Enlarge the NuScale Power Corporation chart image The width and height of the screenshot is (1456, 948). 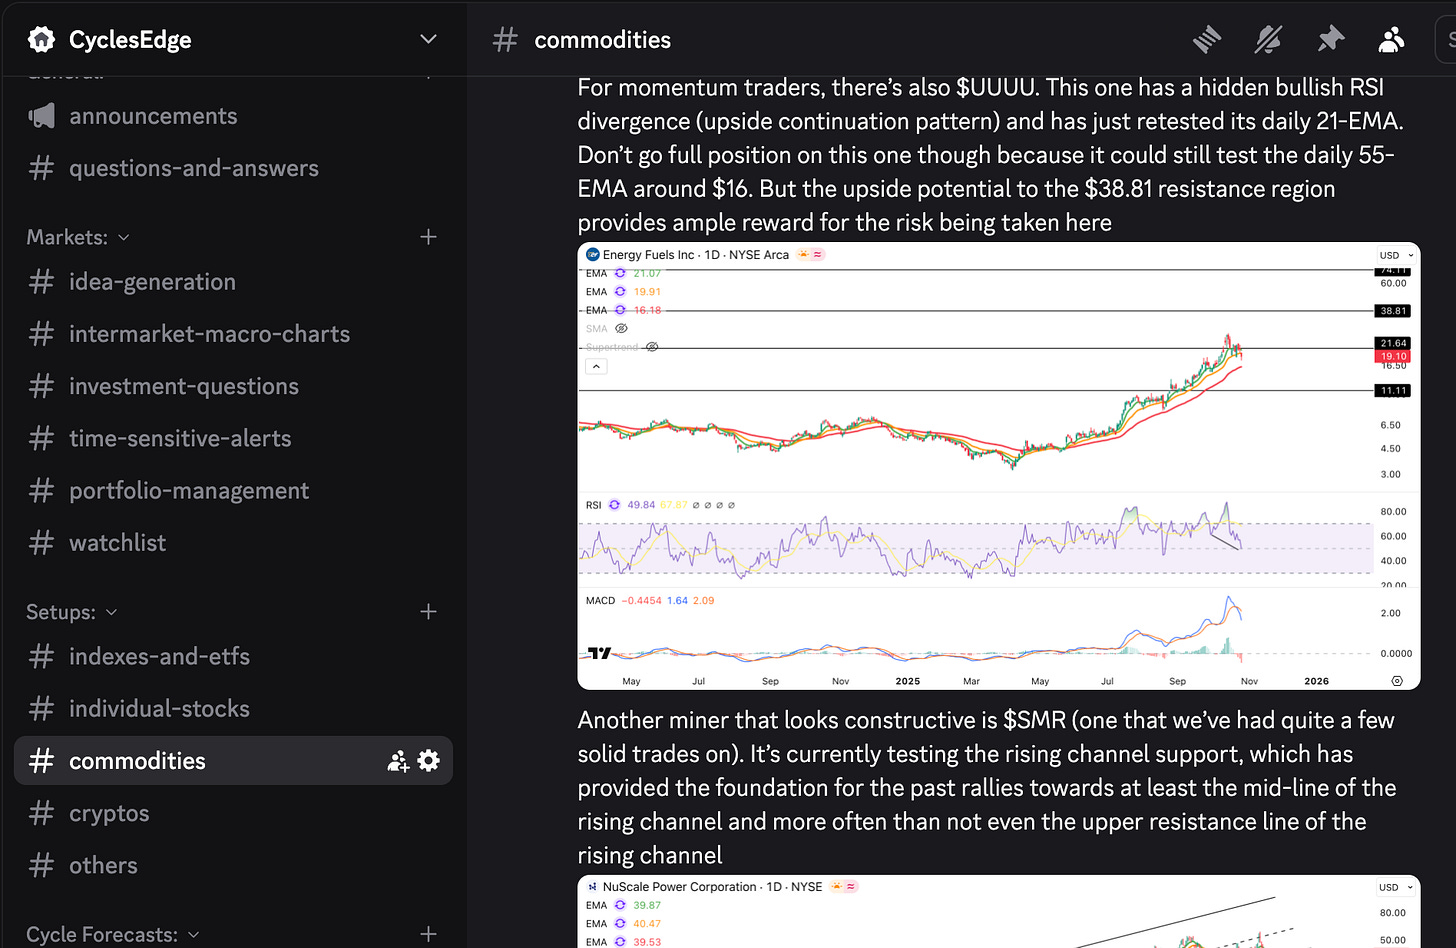[998, 911]
